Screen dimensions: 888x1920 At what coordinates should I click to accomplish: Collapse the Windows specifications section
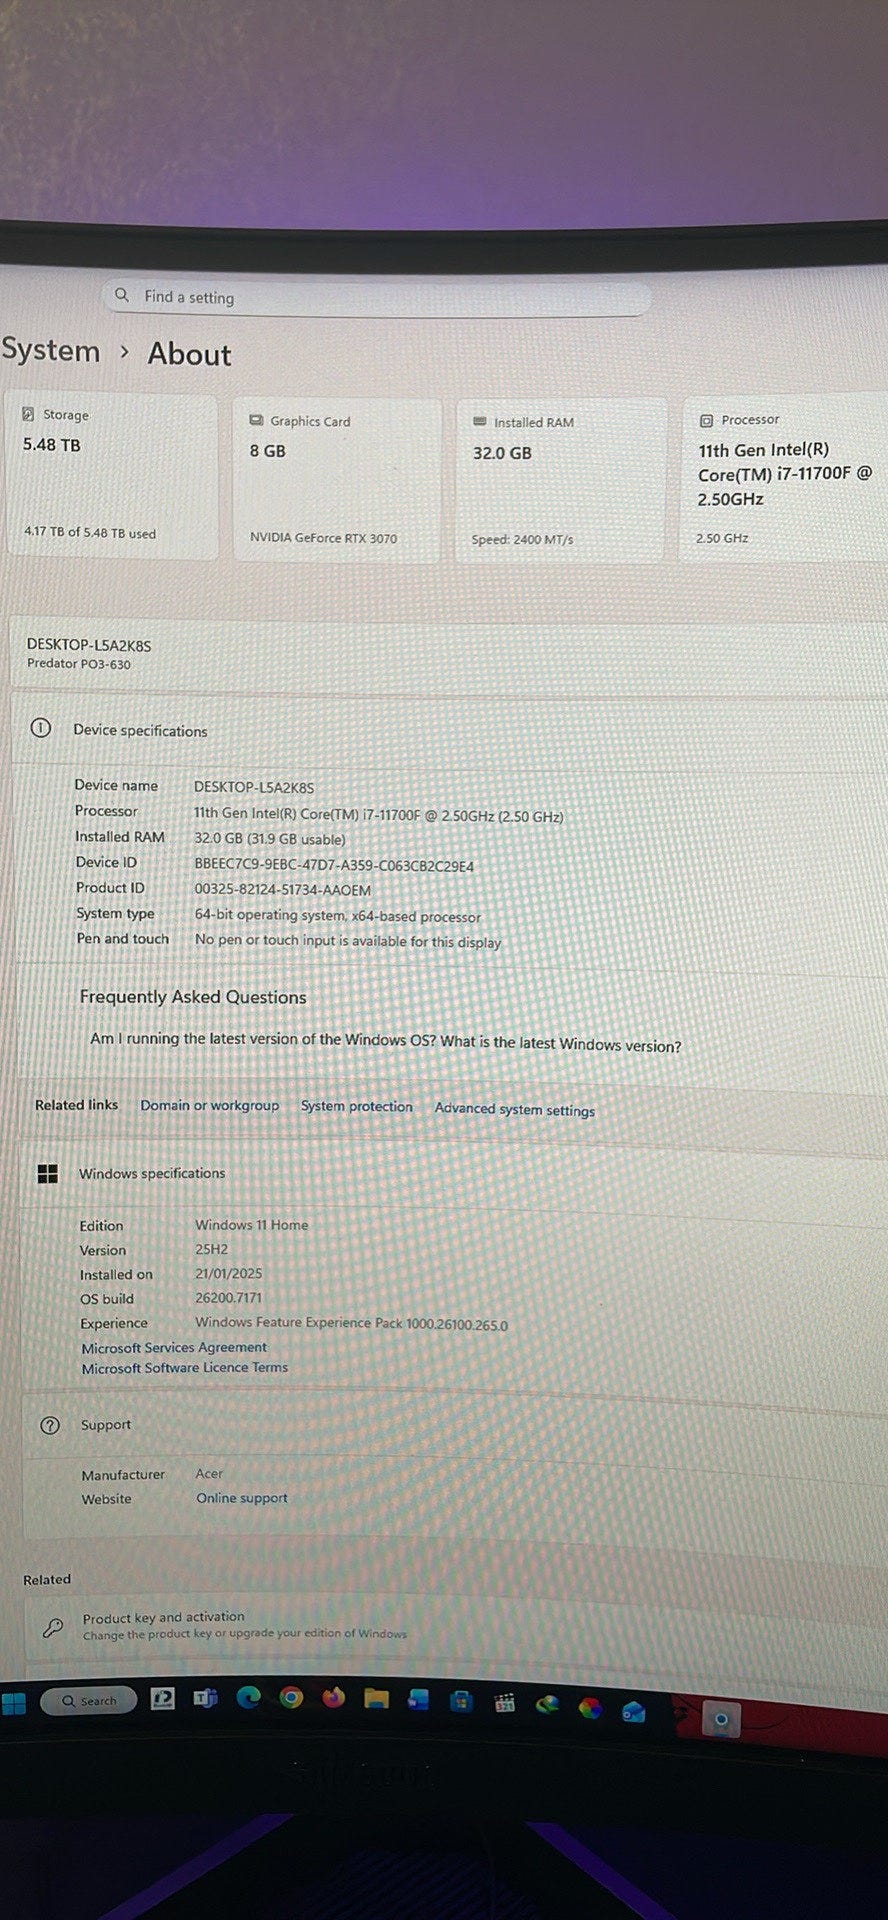(455, 1174)
